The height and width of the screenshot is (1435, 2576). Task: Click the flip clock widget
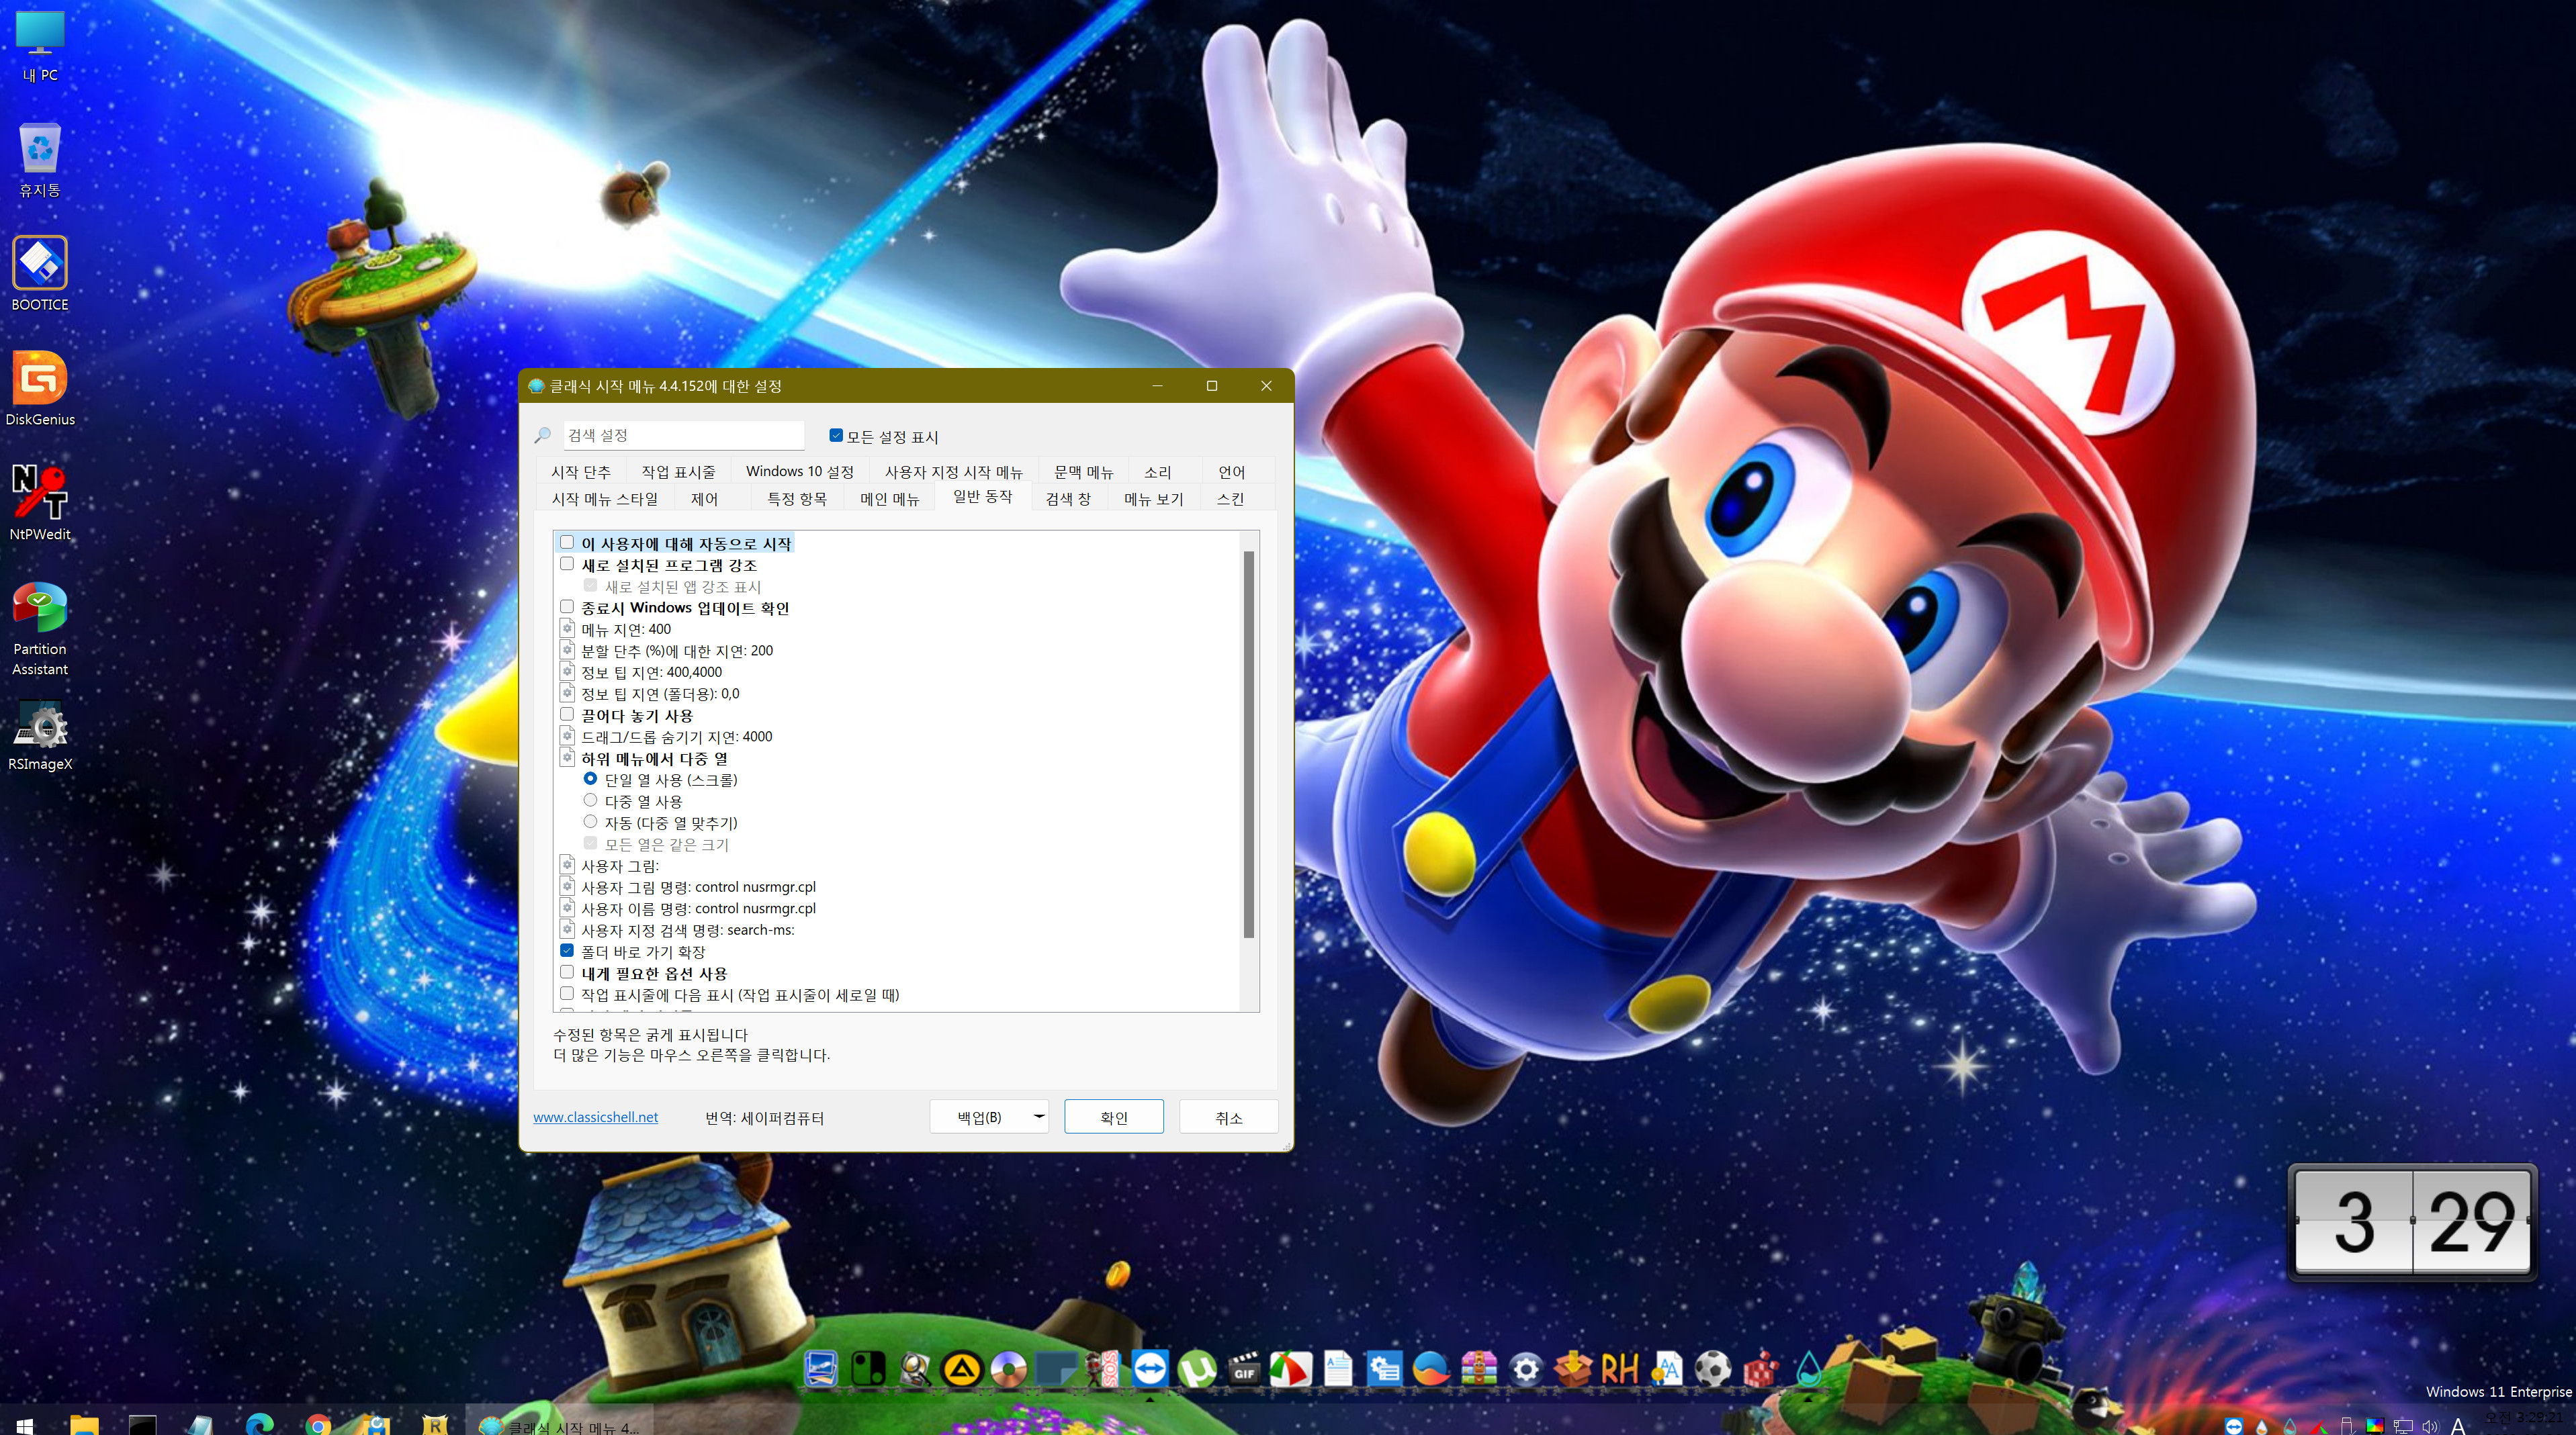pos(2412,1222)
